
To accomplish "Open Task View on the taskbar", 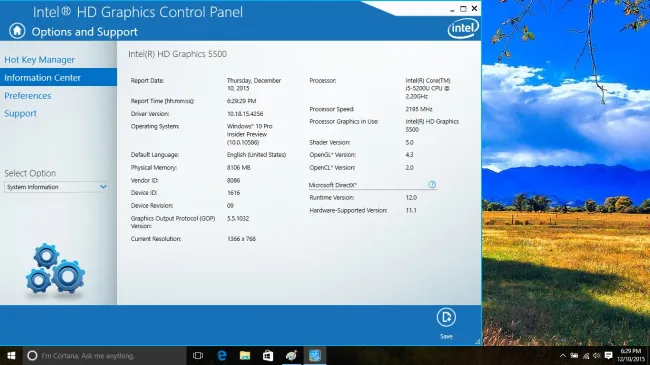I will pos(198,355).
